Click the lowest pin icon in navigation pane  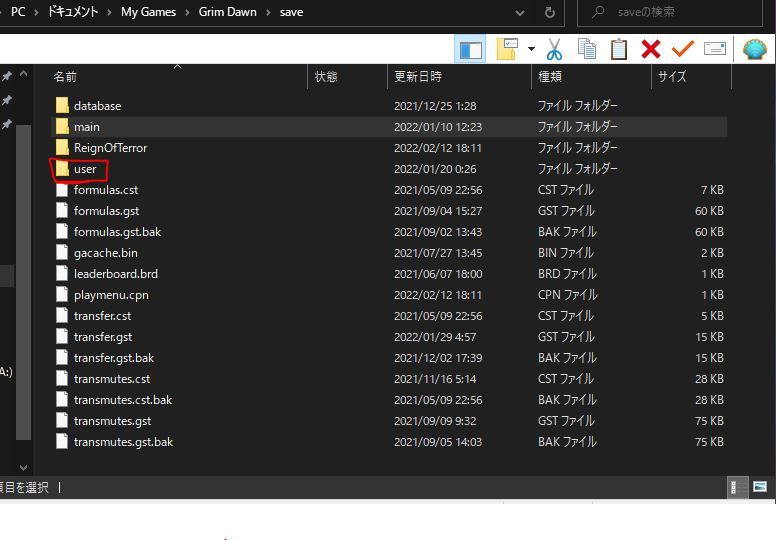7,124
